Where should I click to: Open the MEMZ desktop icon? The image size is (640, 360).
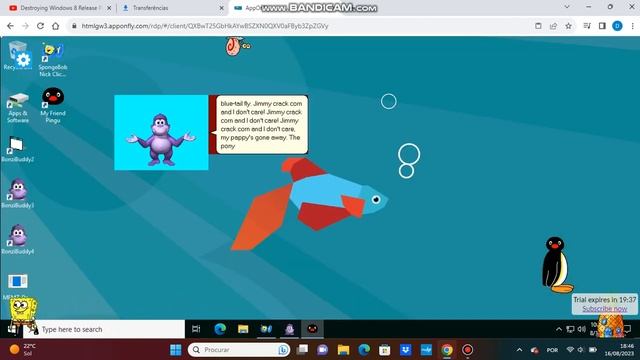click(x=17, y=286)
